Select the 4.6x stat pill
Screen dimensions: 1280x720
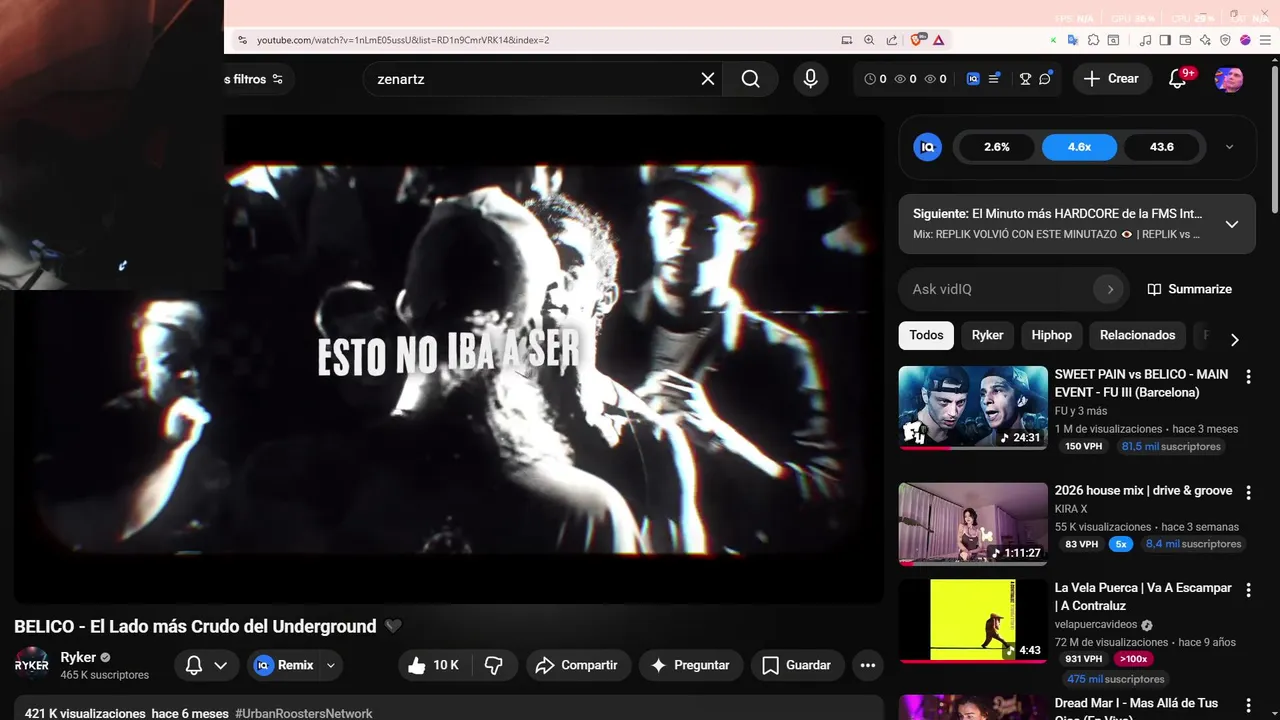[x=1079, y=147]
